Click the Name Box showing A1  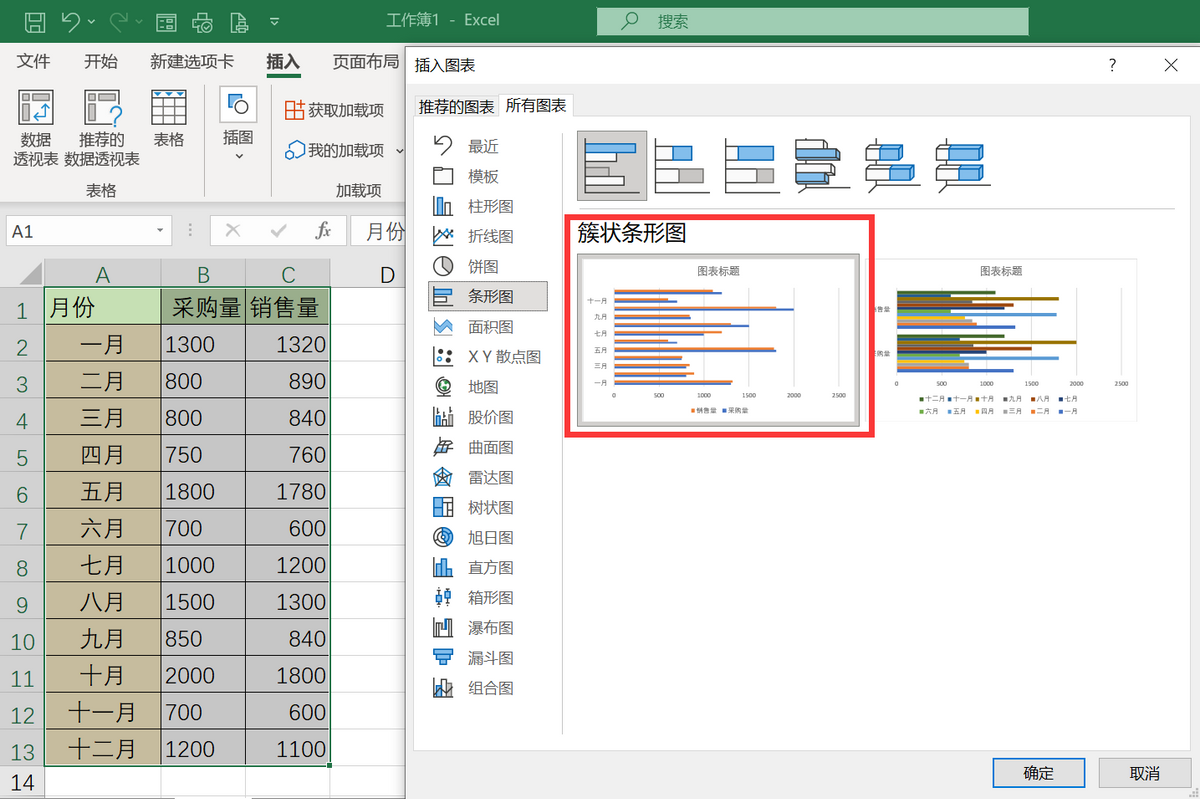(80, 231)
